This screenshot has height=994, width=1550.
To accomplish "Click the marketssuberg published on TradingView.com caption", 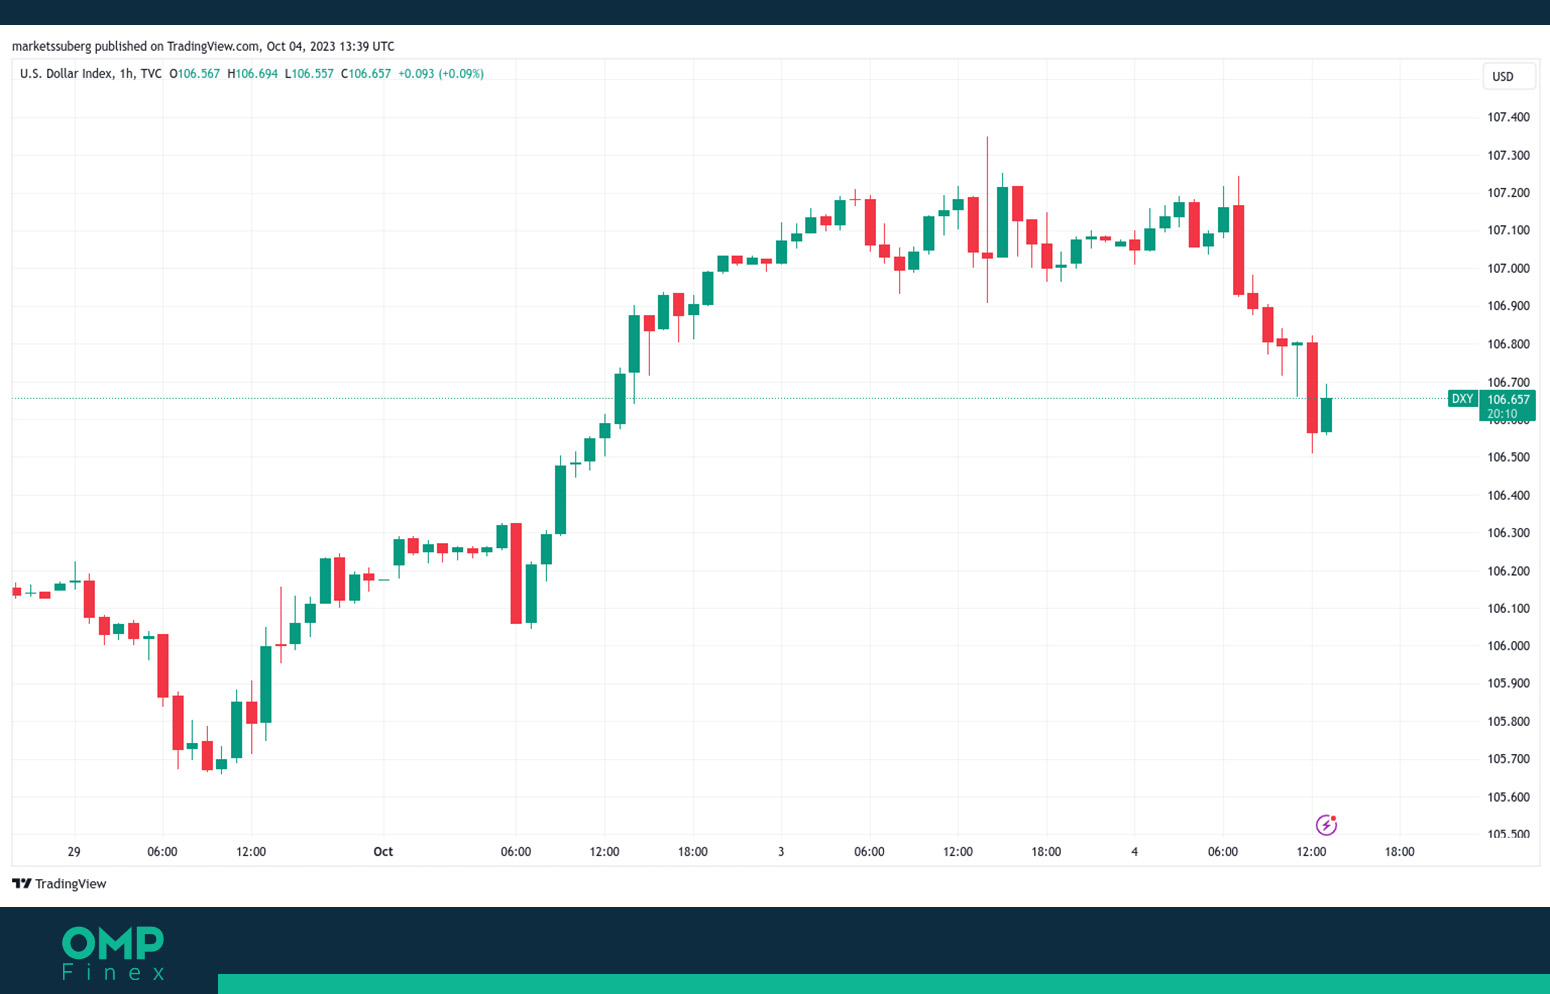I will click(203, 46).
